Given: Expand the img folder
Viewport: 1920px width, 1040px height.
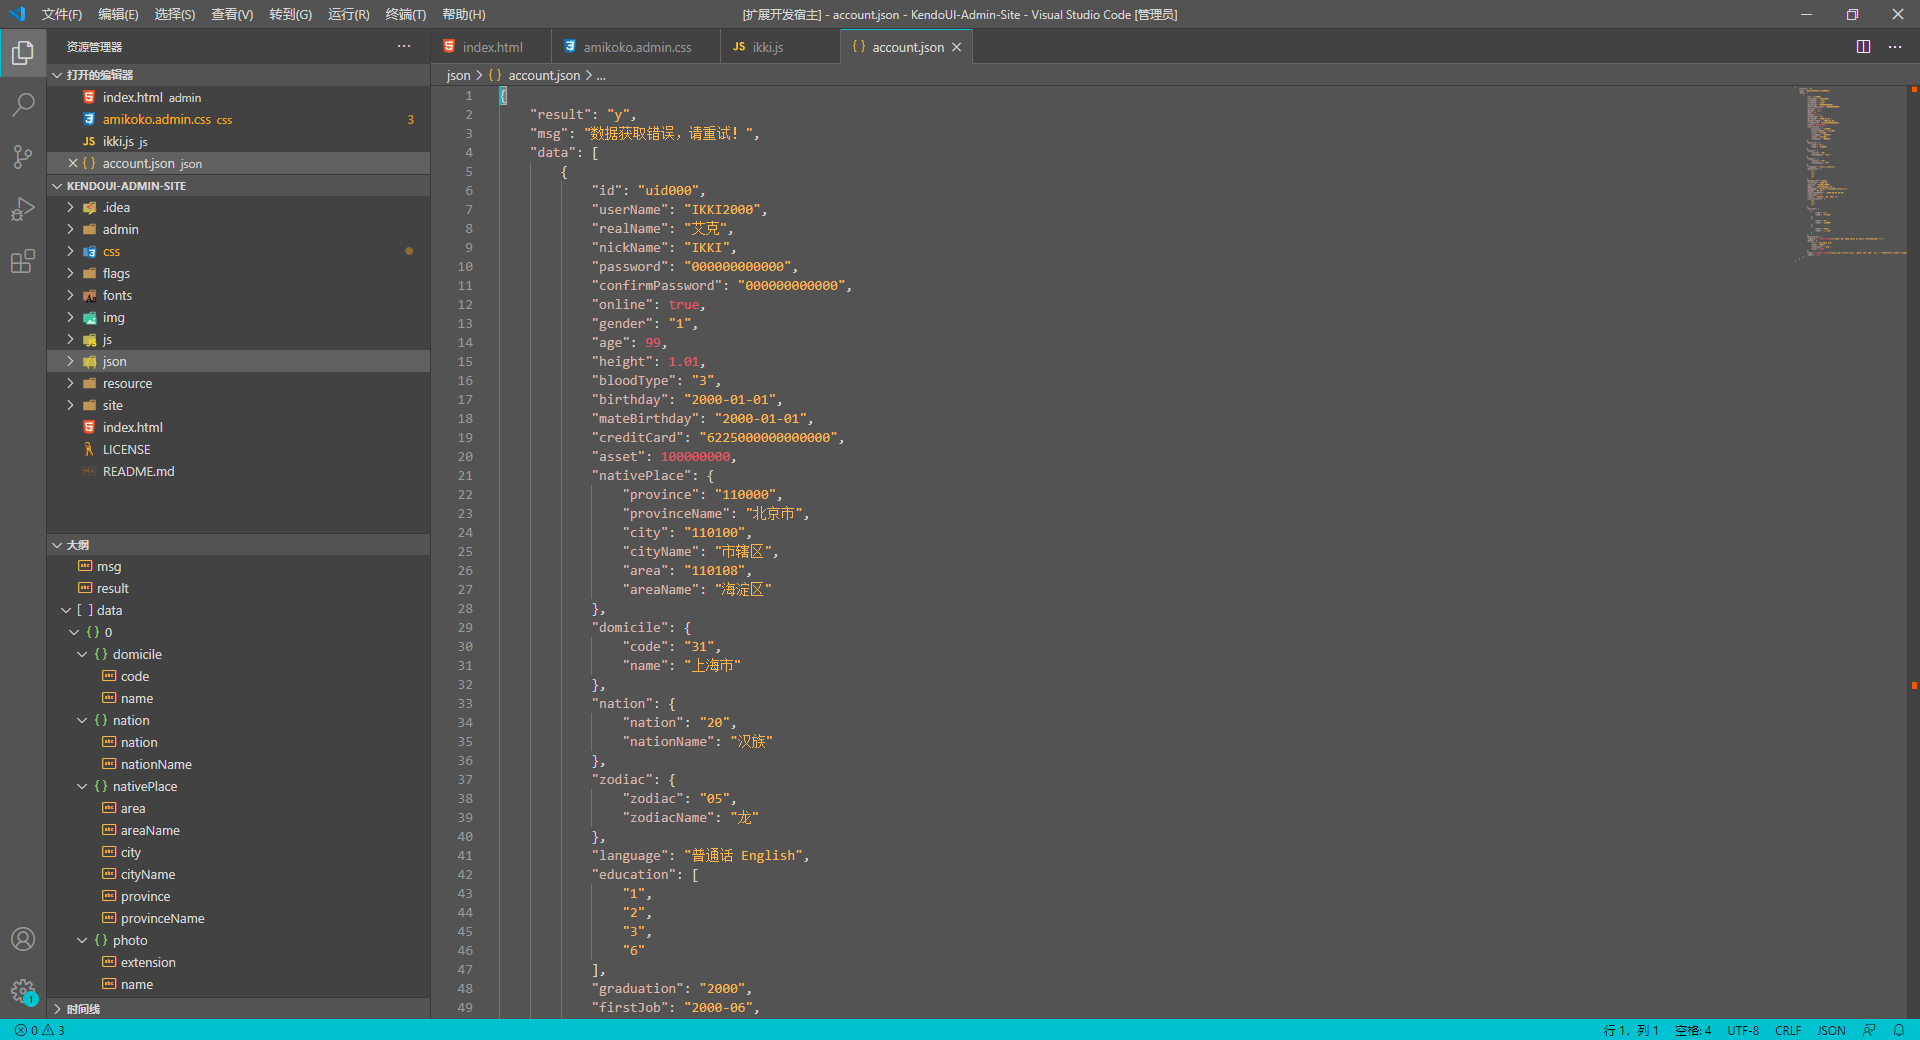Looking at the screenshot, I should (x=238, y=317).
